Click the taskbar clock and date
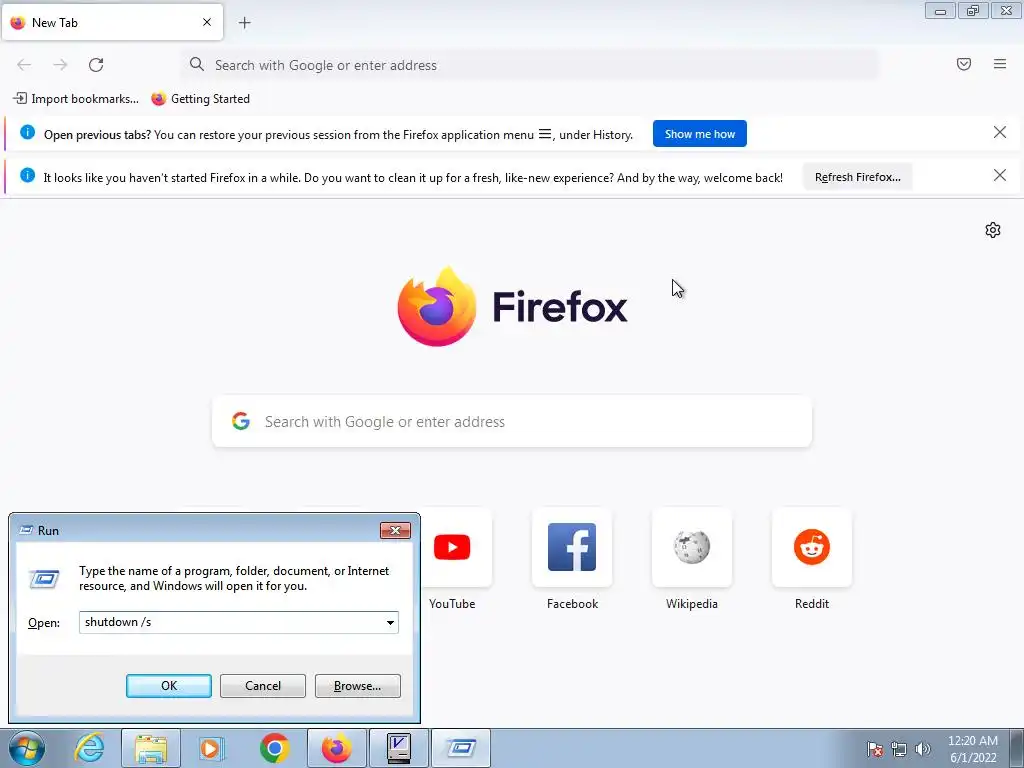The width and height of the screenshot is (1024, 768). pyautogui.click(x=972, y=749)
